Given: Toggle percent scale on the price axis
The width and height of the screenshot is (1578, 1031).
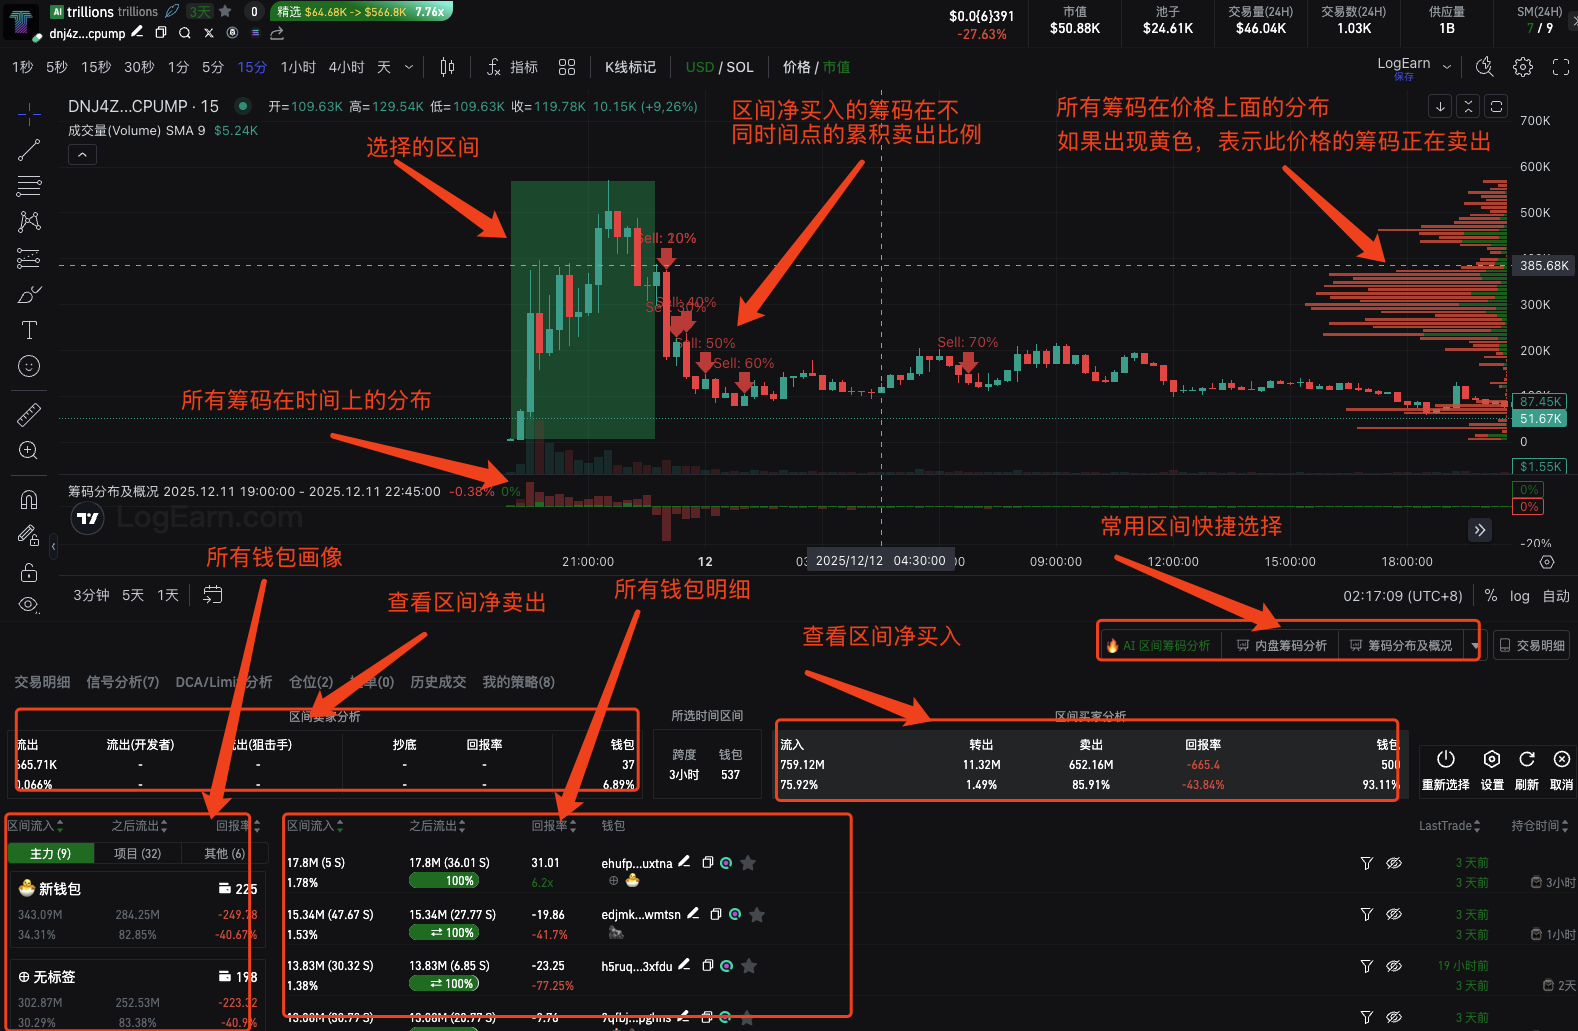Looking at the screenshot, I should pos(1490,596).
